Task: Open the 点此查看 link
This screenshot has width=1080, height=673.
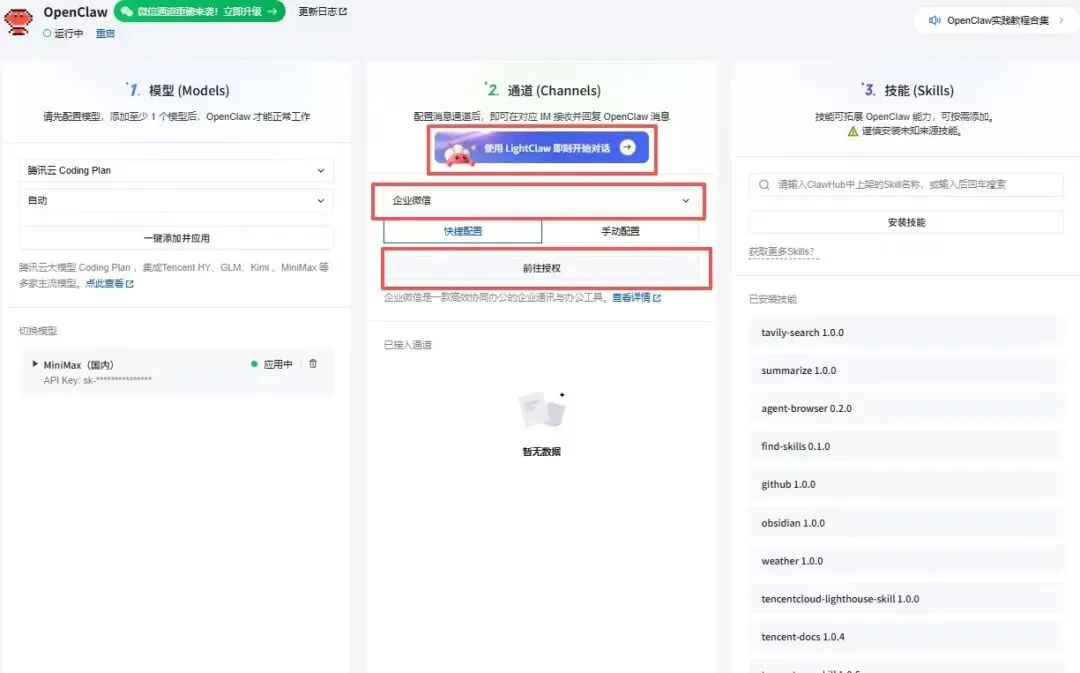Action: click(x=110, y=283)
